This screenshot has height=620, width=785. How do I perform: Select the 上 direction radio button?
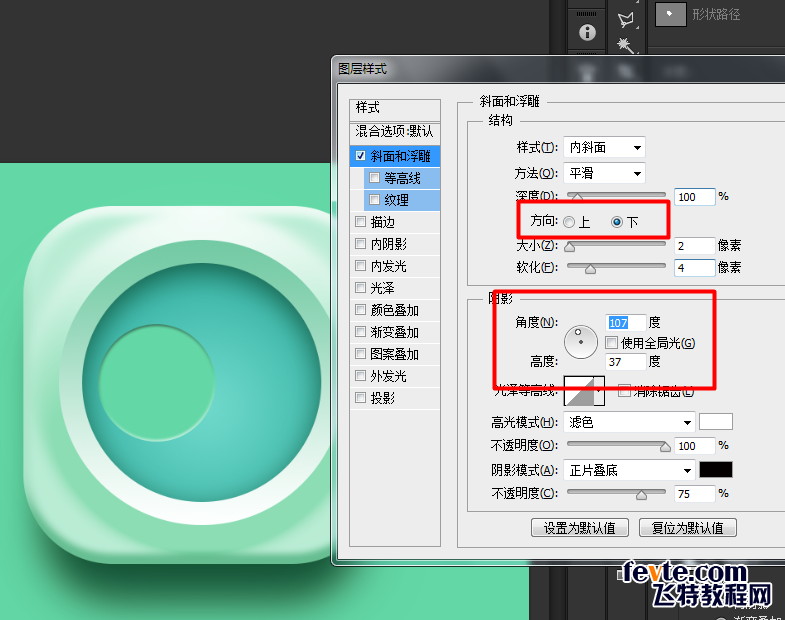pos(569,222)
